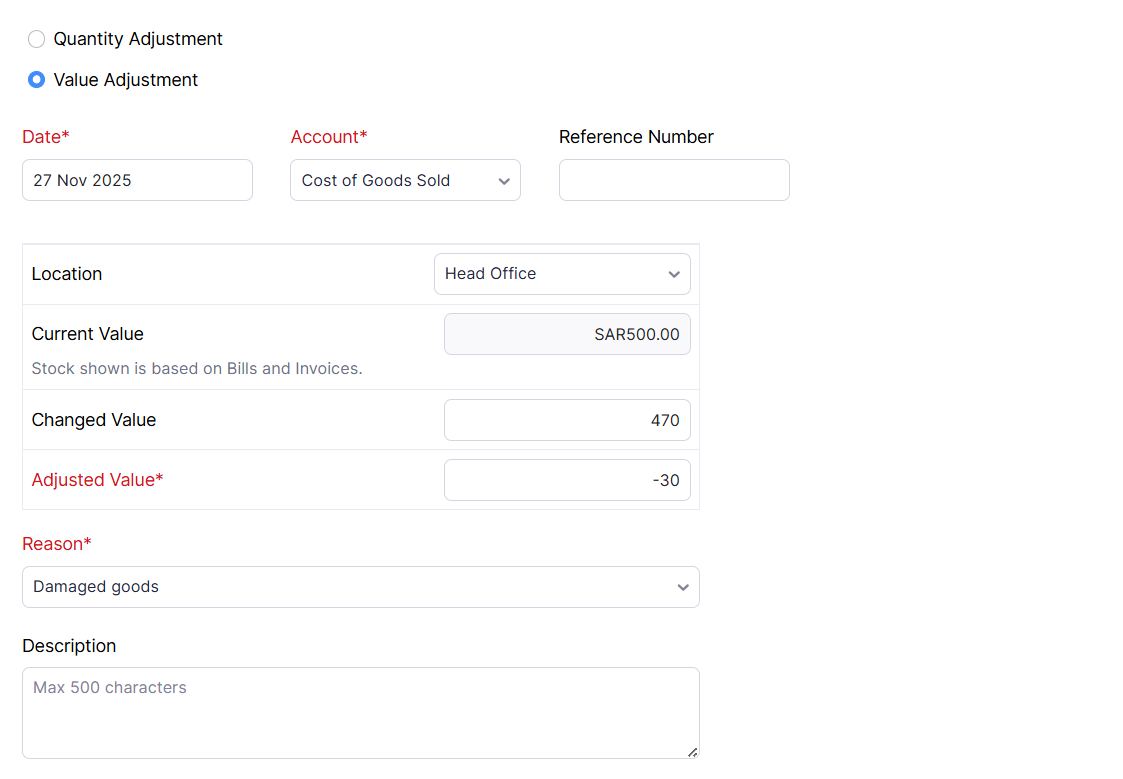Click the chevron arrow in the Reason select
The image size is (1123, 779).
683,587
